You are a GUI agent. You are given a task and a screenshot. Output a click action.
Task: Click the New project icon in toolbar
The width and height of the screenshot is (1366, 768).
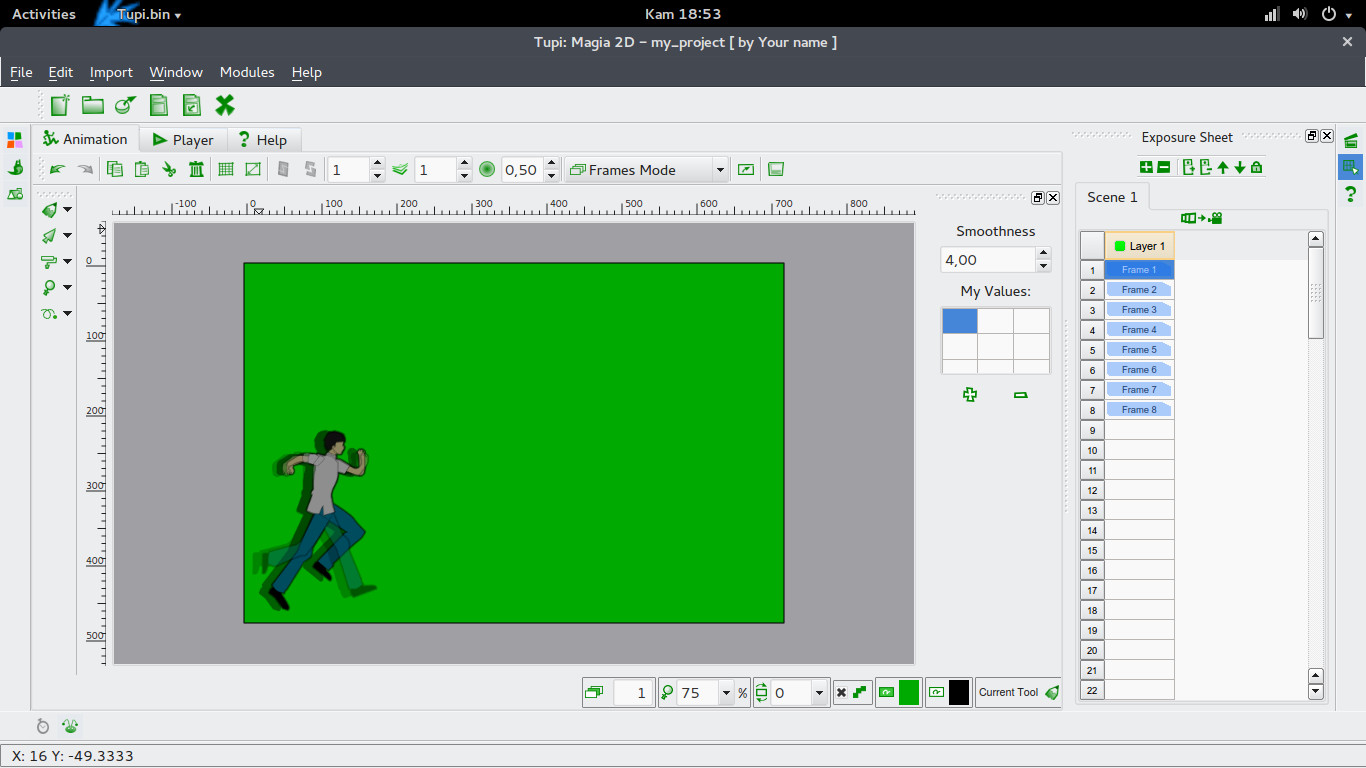pos(61,105)
